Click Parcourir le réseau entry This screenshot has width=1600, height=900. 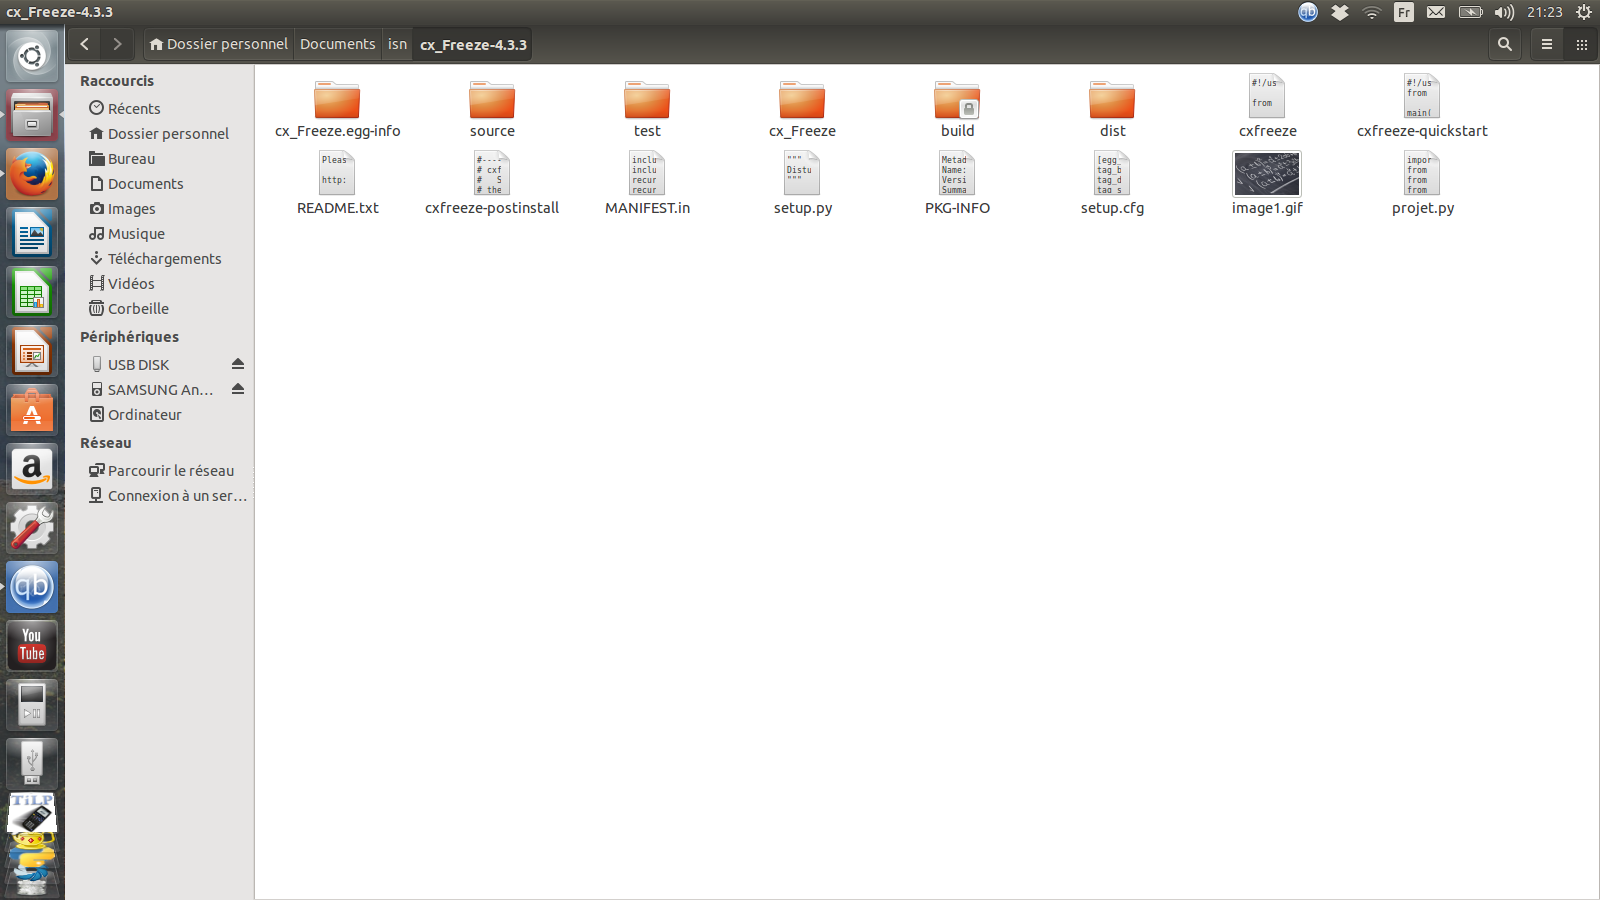pyautogui.click(x=170, y=471)
